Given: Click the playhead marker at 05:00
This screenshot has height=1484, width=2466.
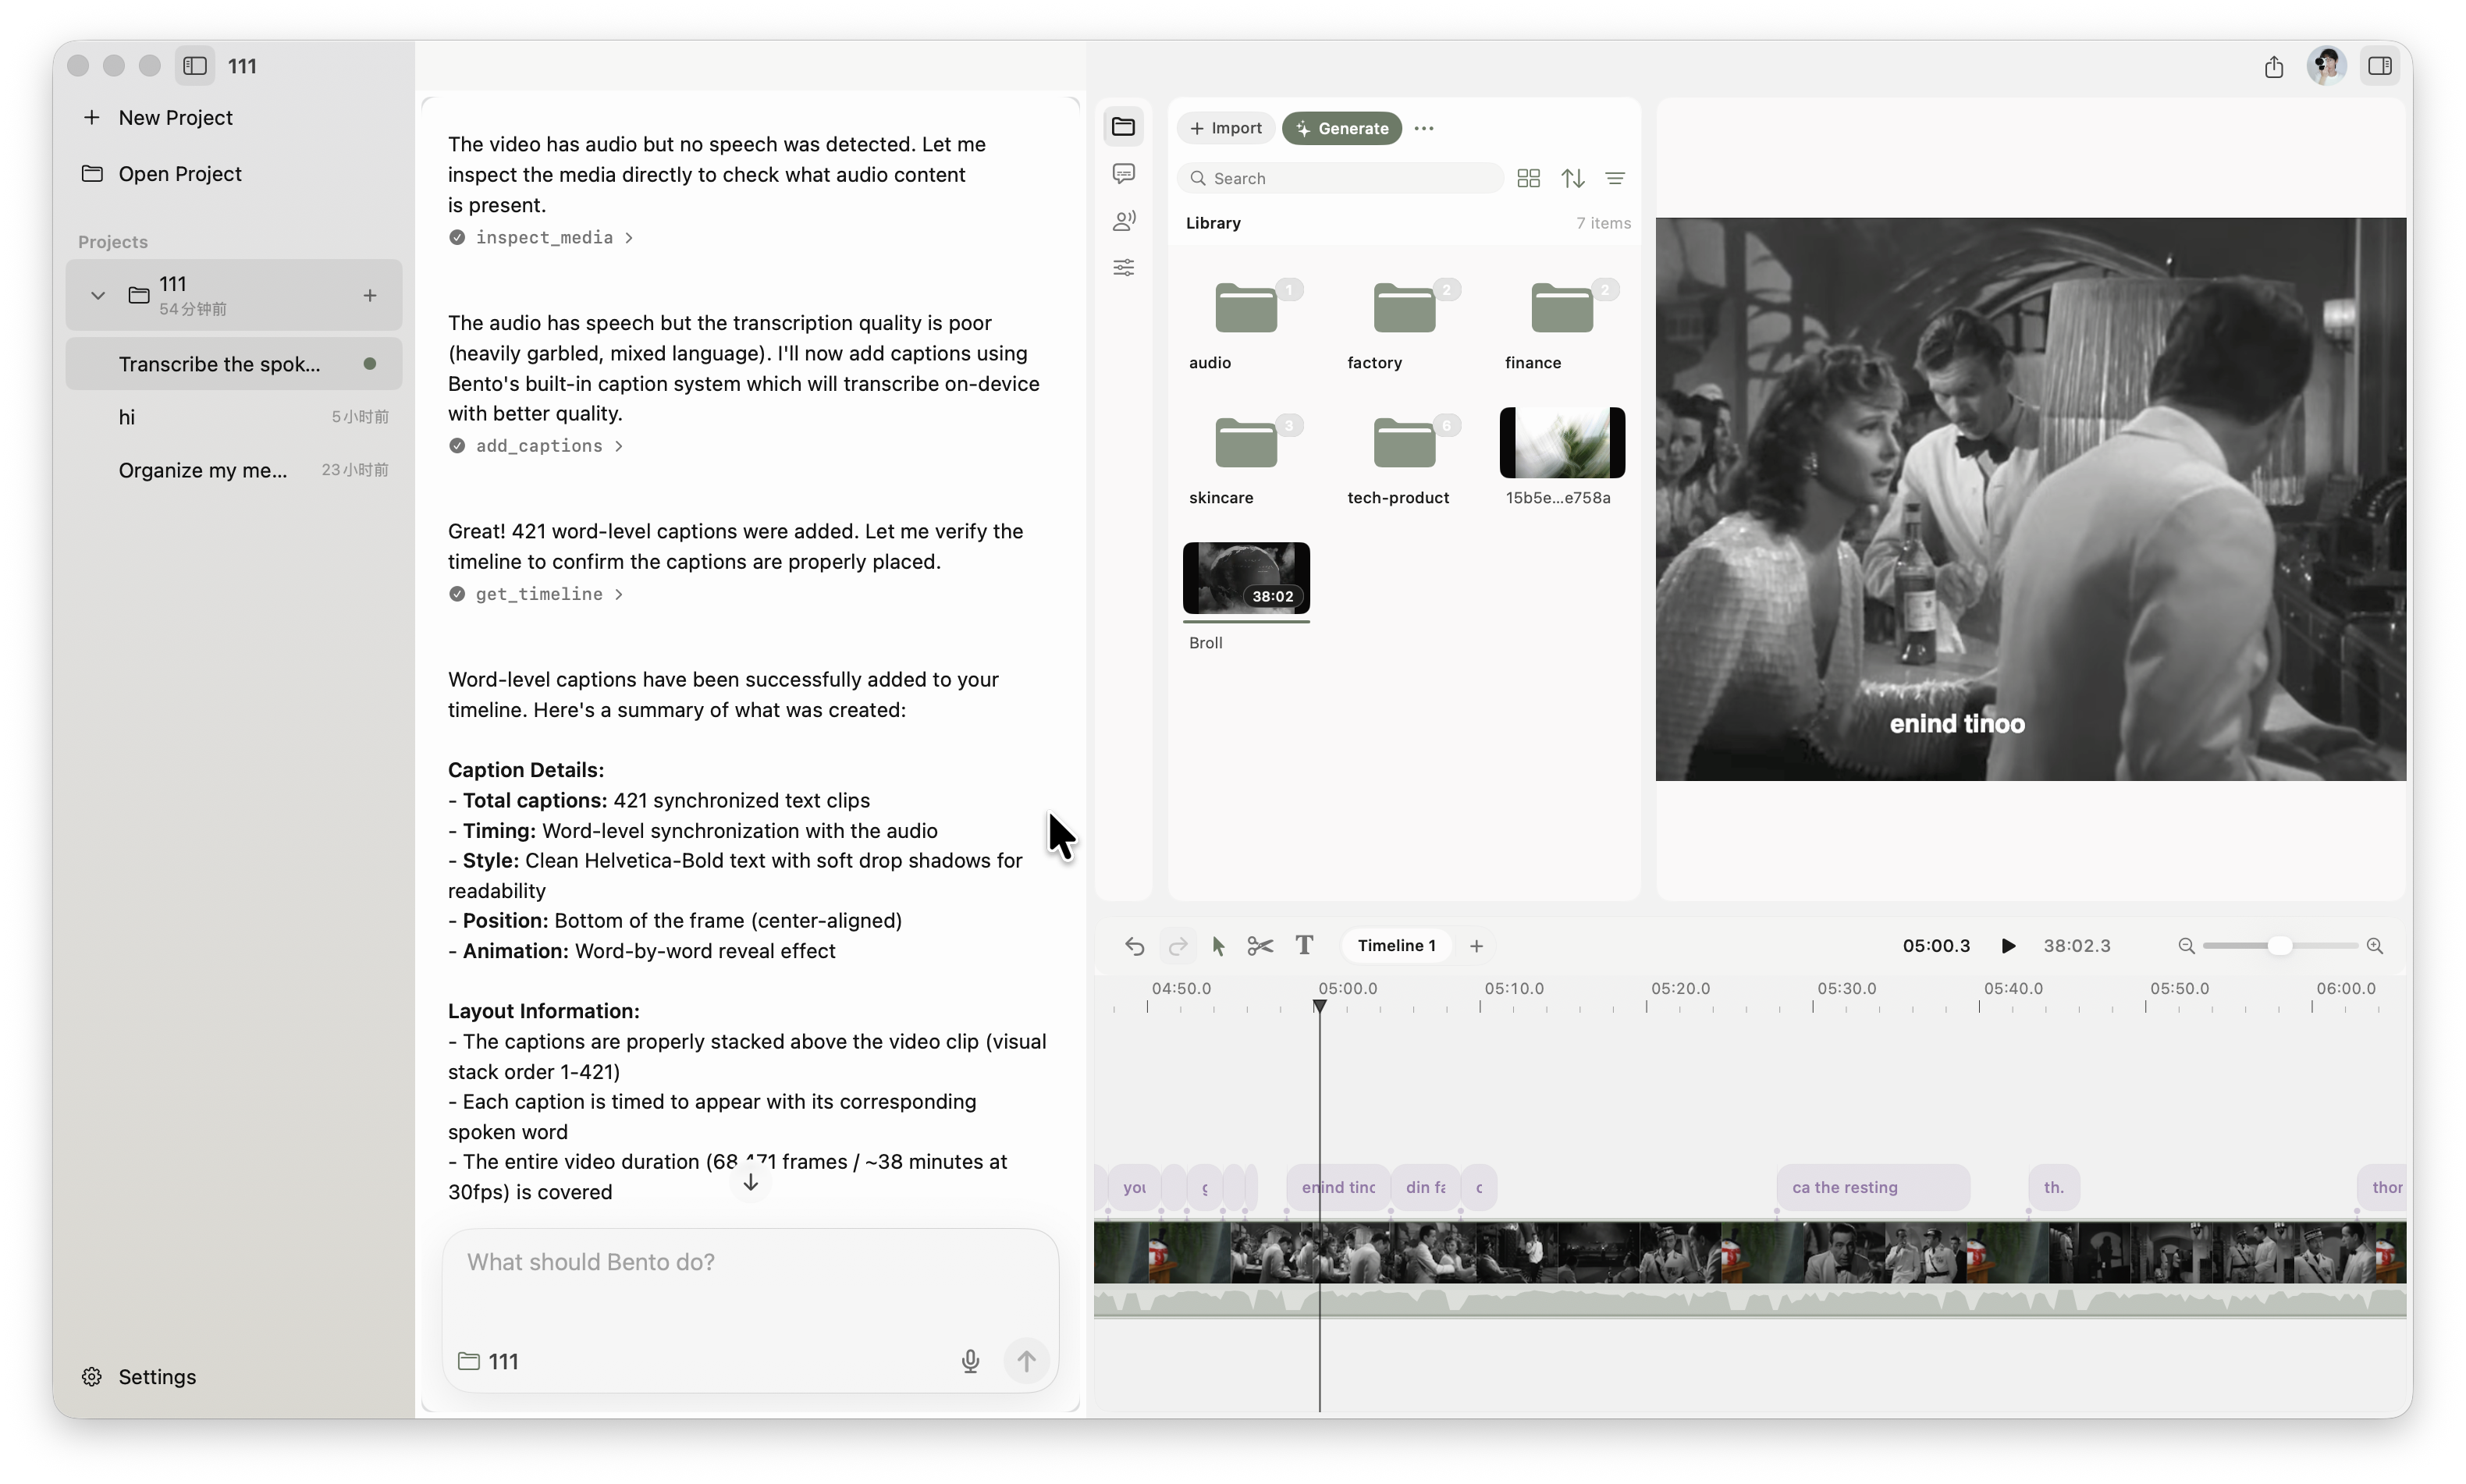Looking at the screenshot, I should coord(1319,1006).
